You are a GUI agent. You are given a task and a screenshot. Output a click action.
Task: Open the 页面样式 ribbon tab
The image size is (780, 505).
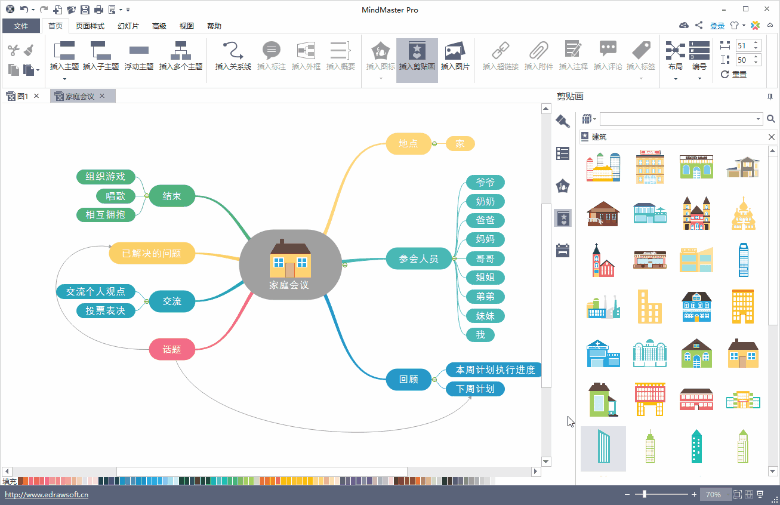click(91, 25)
